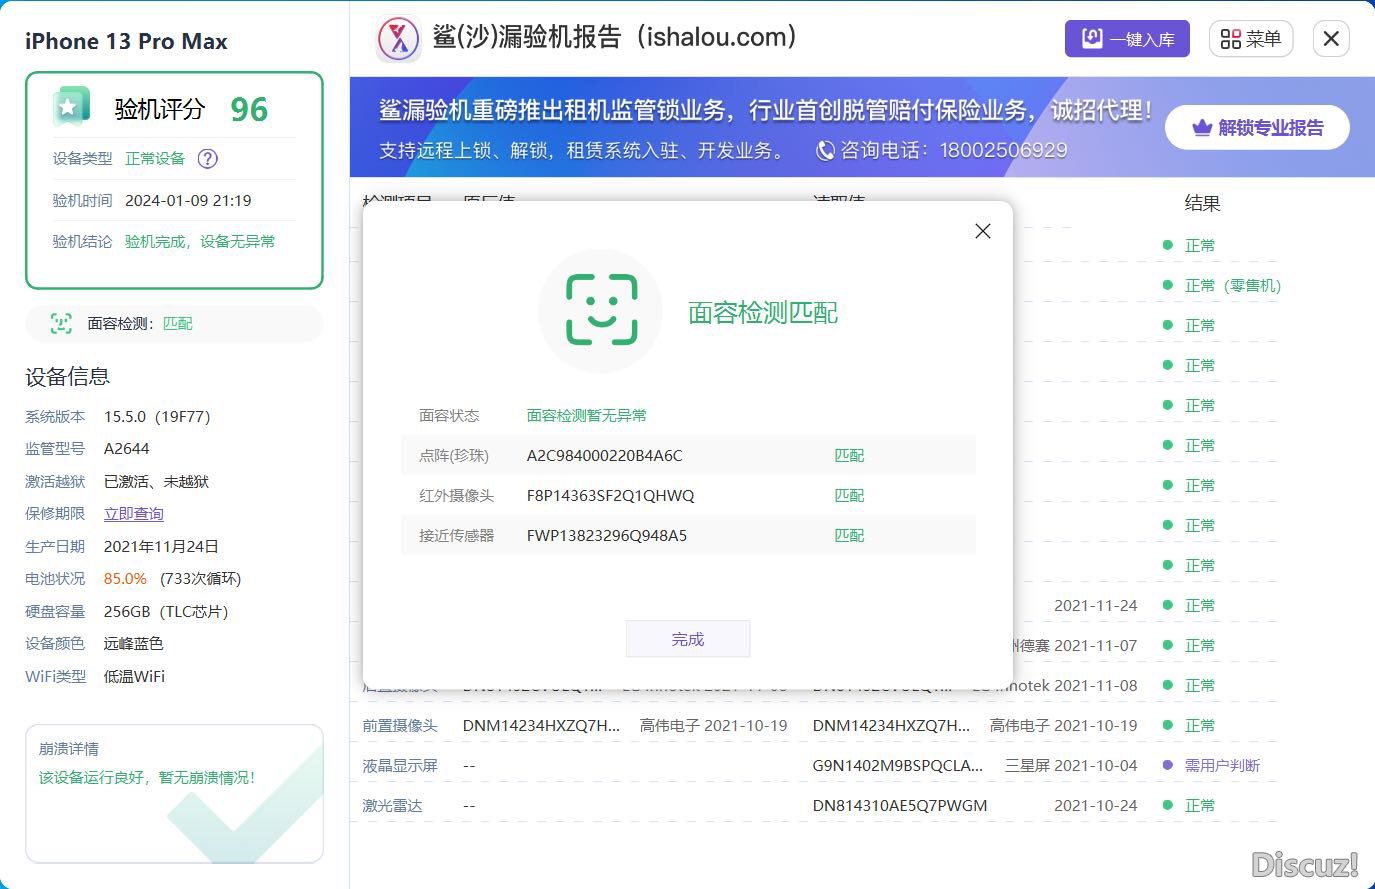Click the model number A2644
1375x889 pixels.
pos(127,448)
